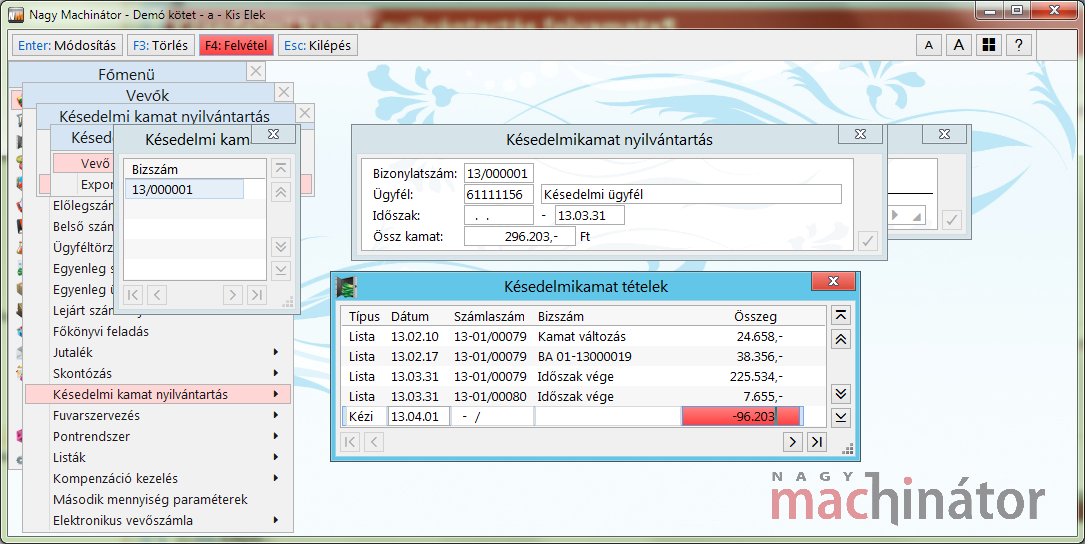Select the BA 01-13000019 row
Image resolution: width=1085 pixels, height=544 pixels.
click(x=583, y=356)
